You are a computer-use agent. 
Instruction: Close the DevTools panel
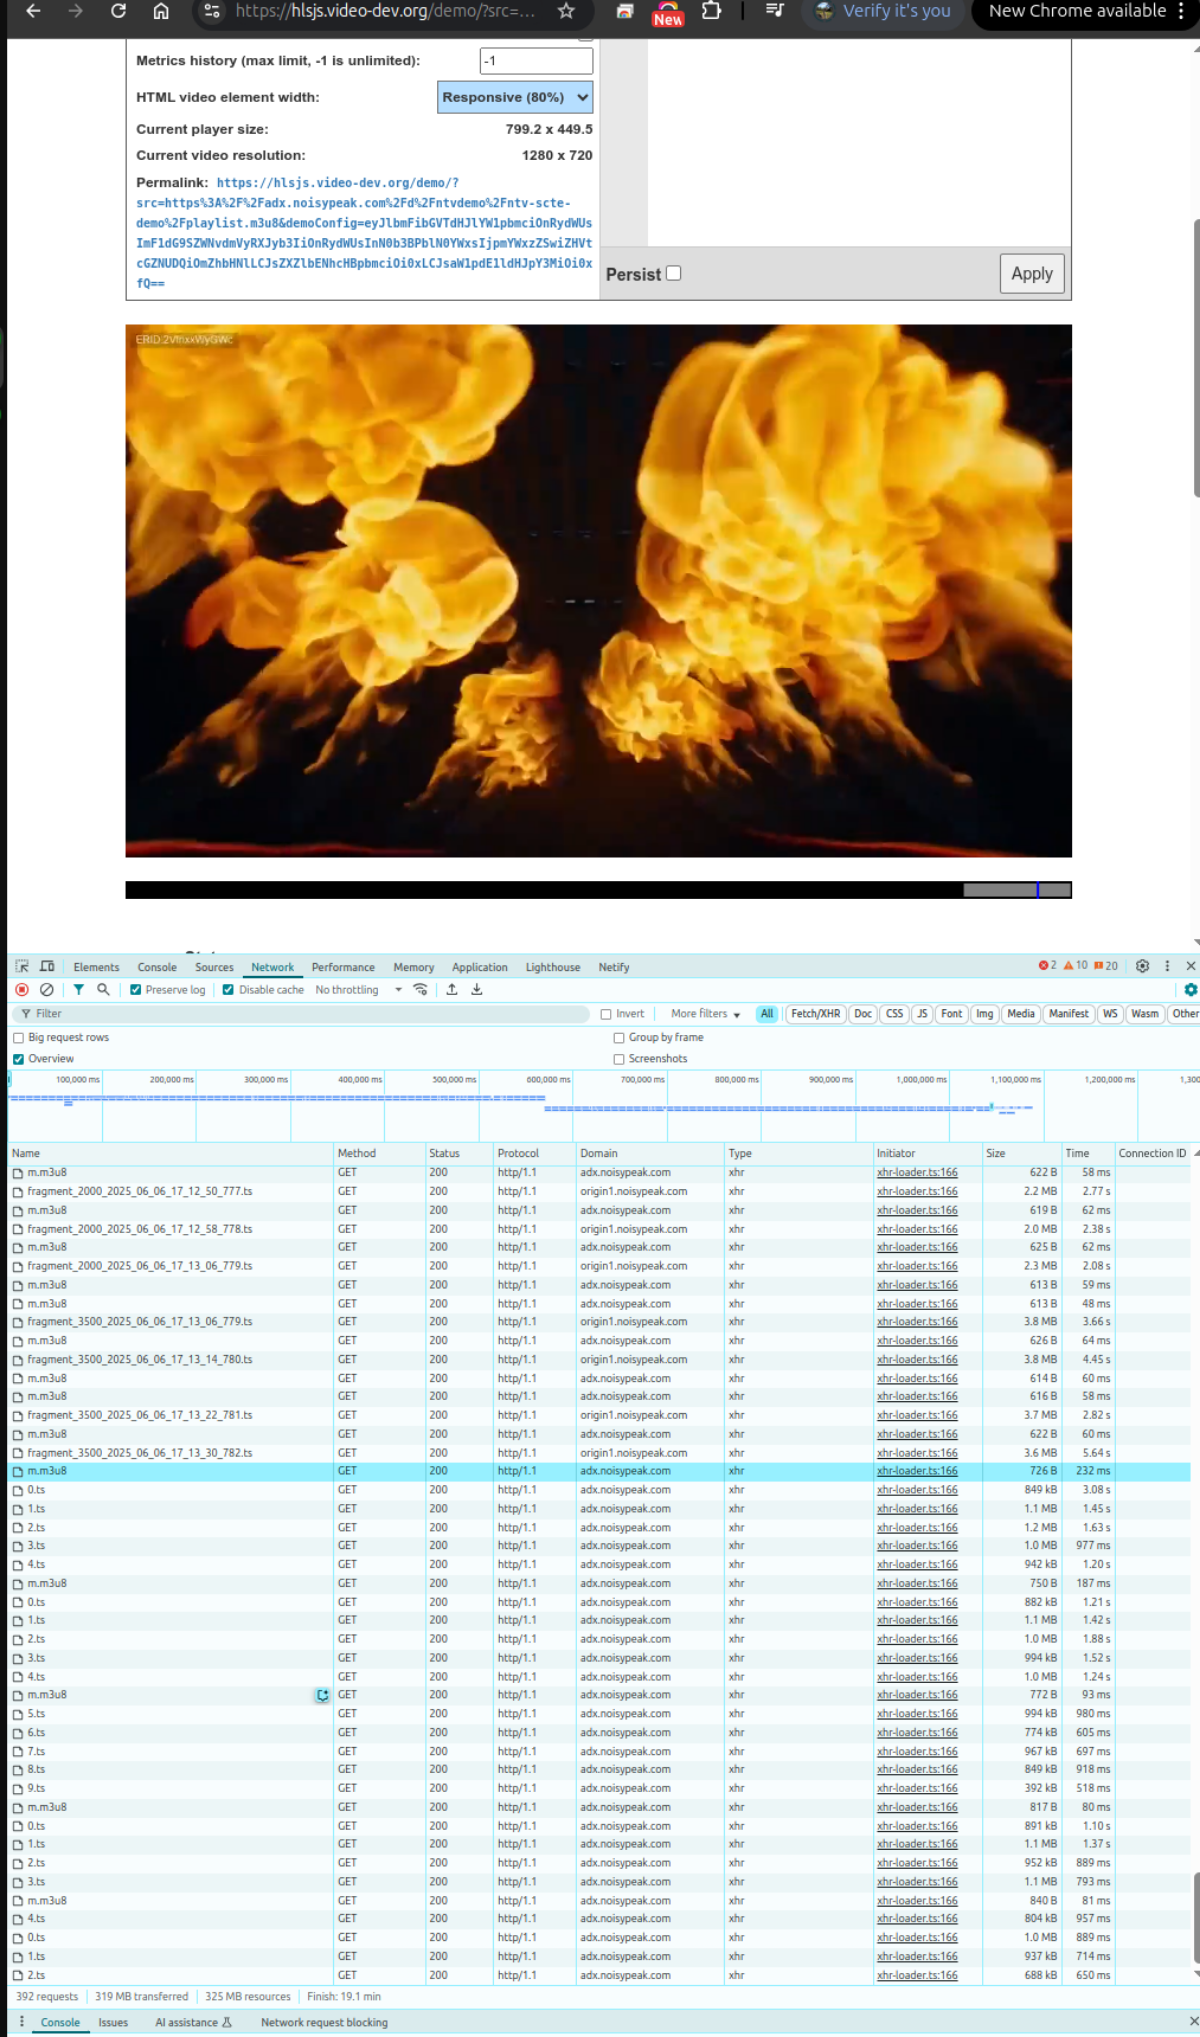pos(1190,966)
